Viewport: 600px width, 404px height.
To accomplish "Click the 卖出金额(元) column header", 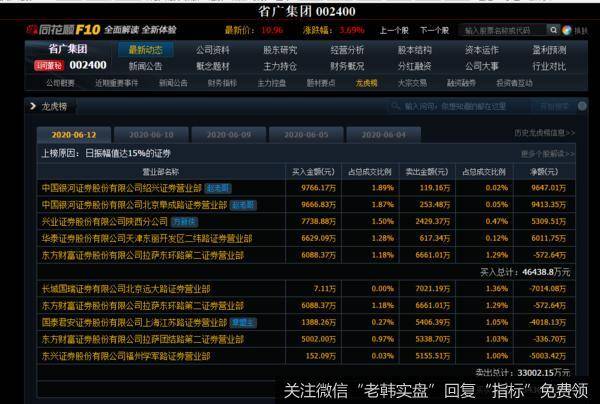I will [427, 172].
